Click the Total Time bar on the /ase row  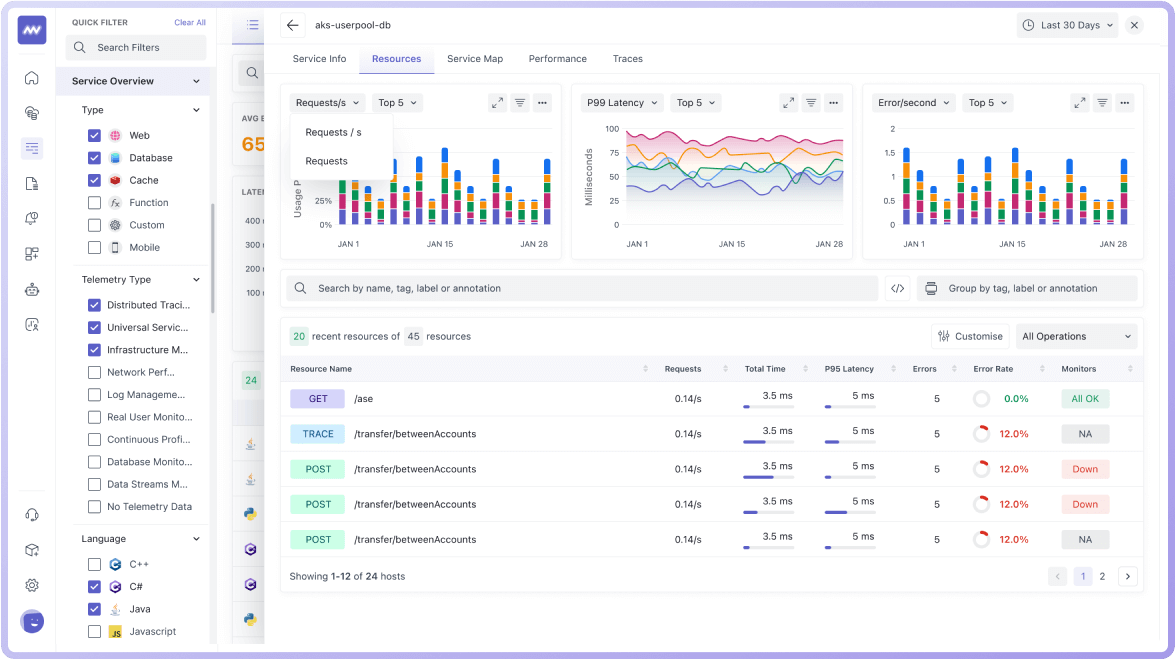click(768, 405)
